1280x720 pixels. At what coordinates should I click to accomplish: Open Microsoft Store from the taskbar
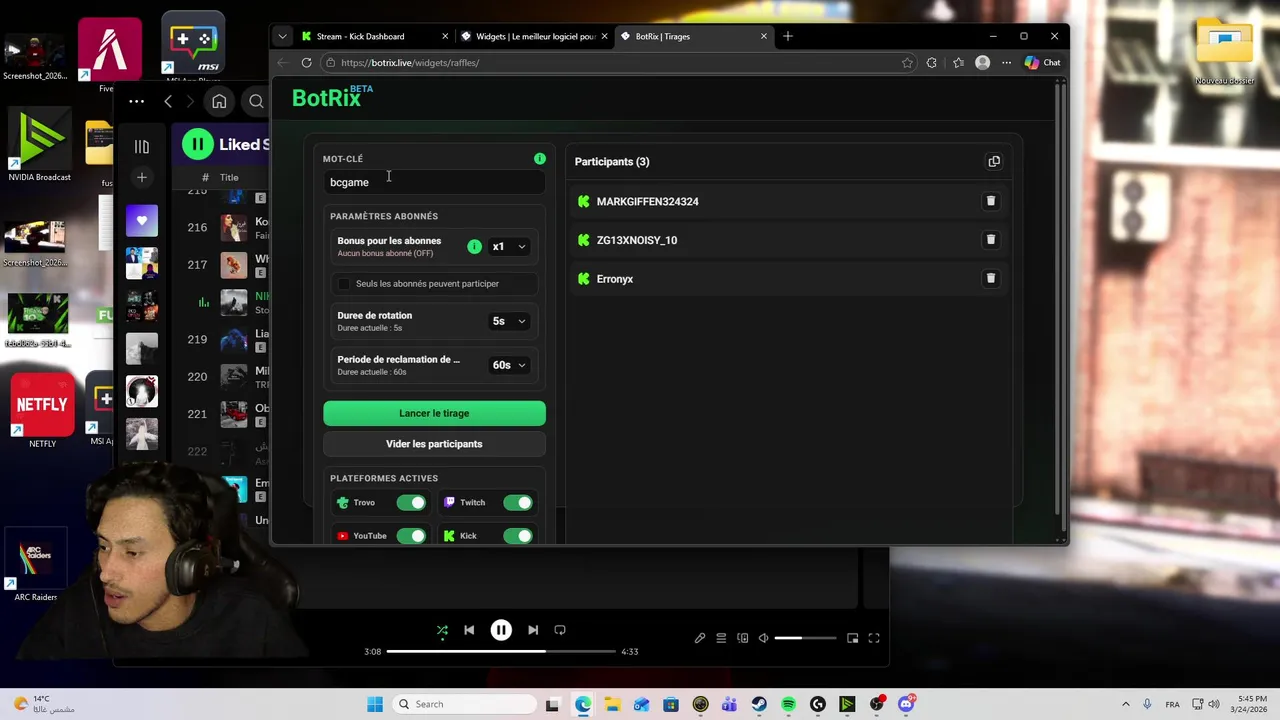coord(671,704)
